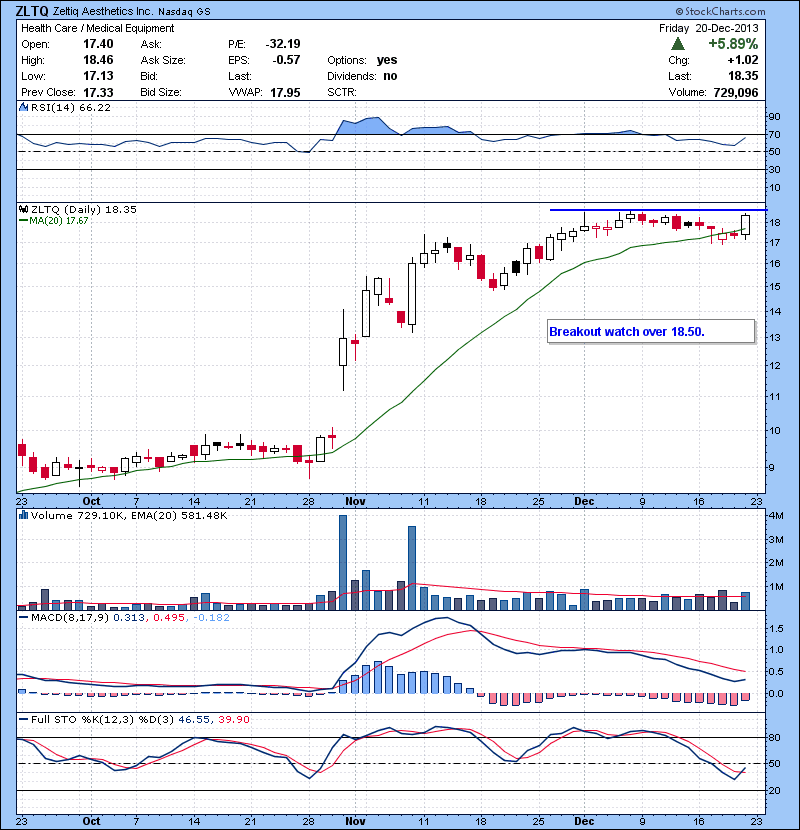Click the MA(20) 17.67 legend text
800x830 pixels.
coord(59,221)
